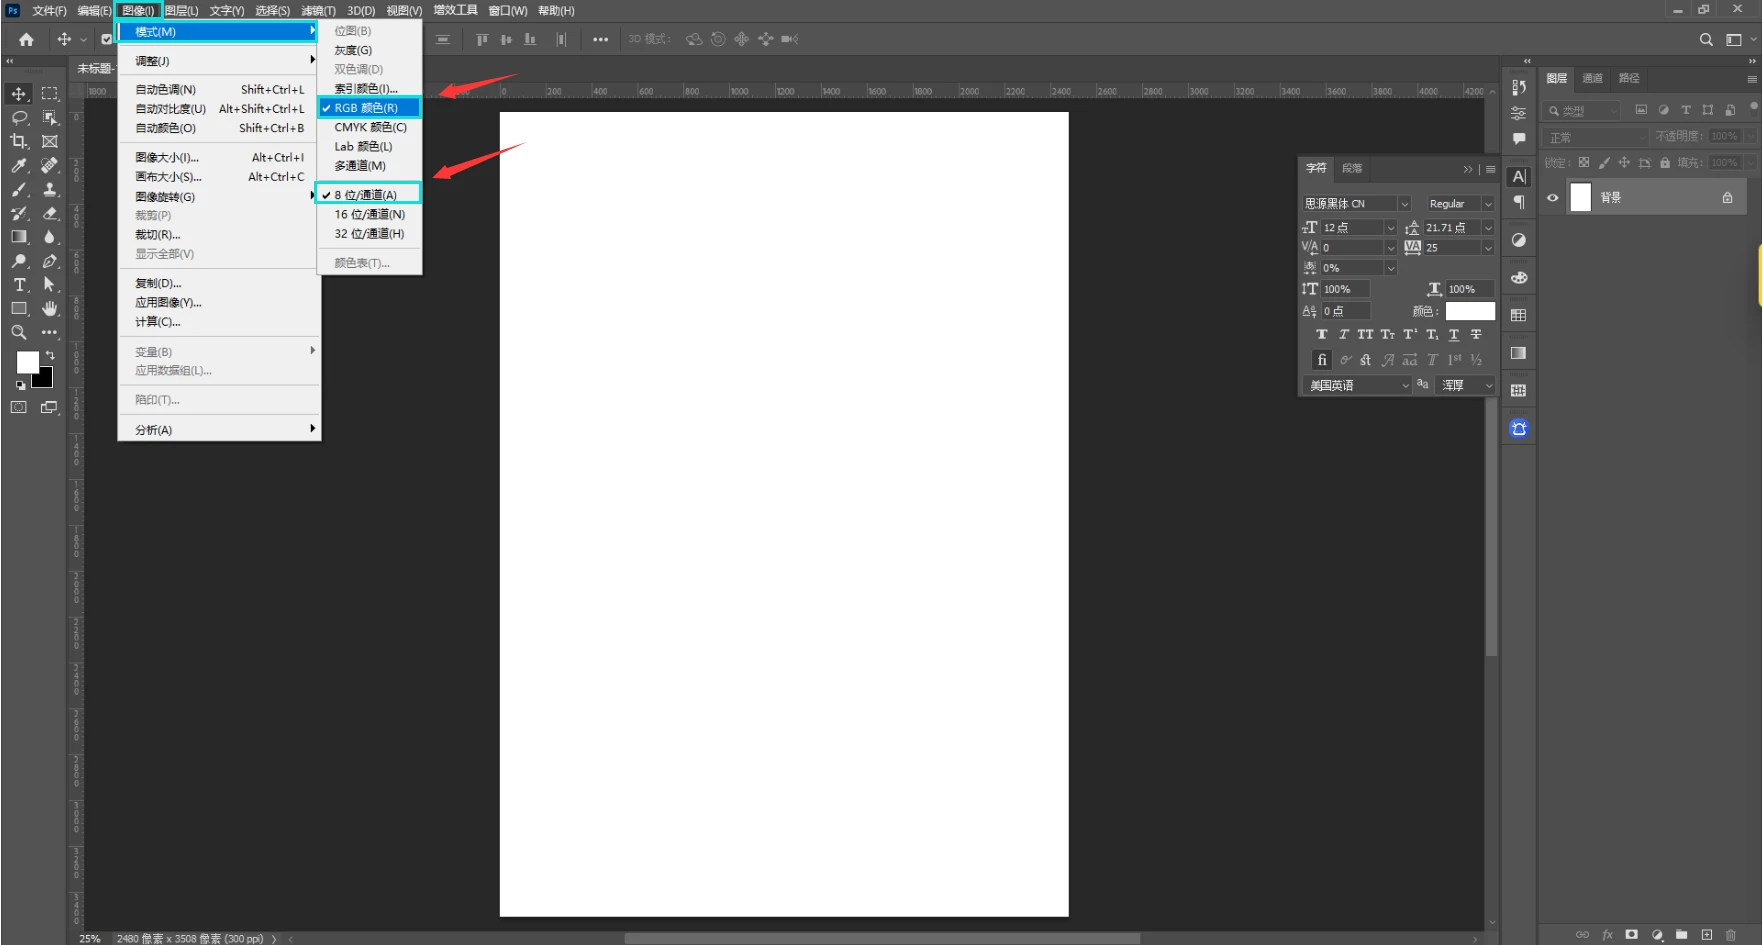Select the Pen tool
1763x945 pixels.
coord(49,261)
